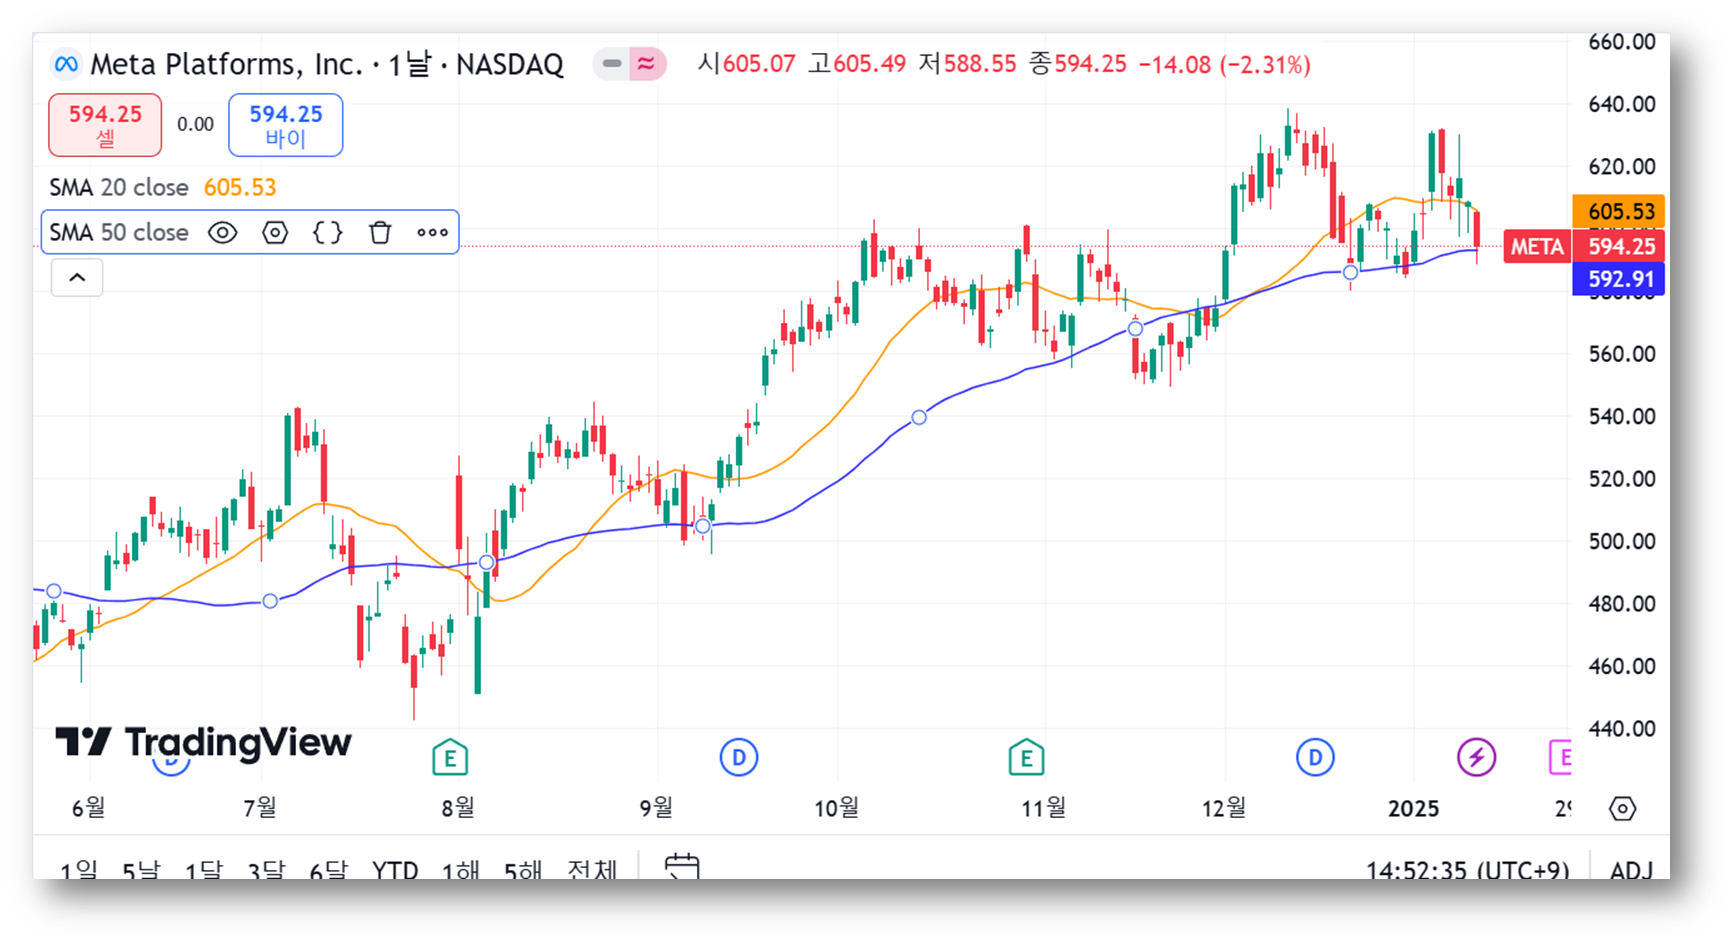Click the TradingView logo
The height and width of the screenshot is (944, 1735).
click(203, 742)
